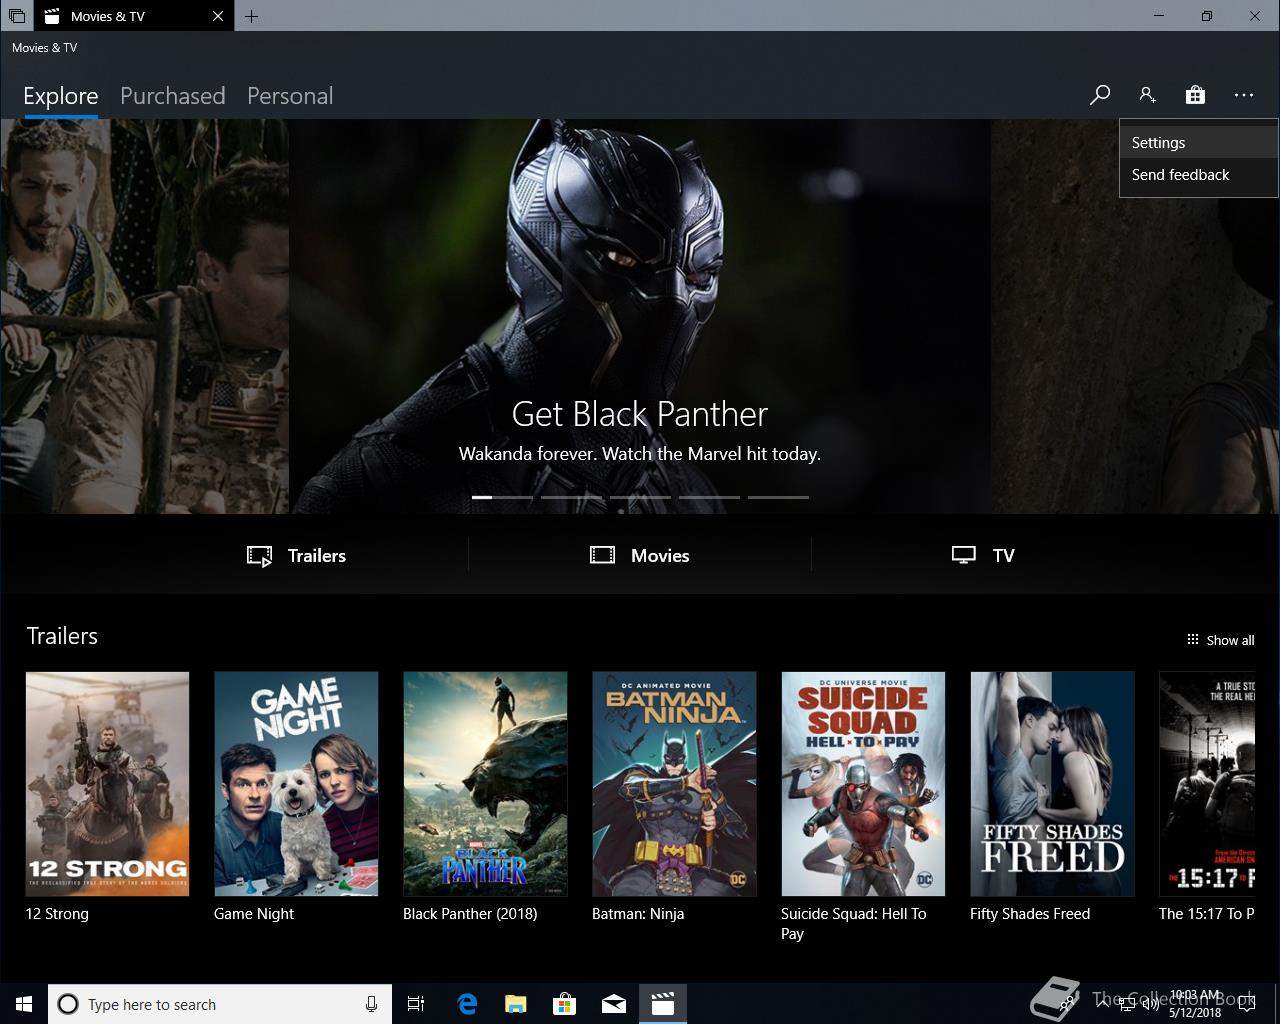The image size is (1280, 1024).
Task: Click previous hero slide with soldiers on left
Action: [145, 316]
